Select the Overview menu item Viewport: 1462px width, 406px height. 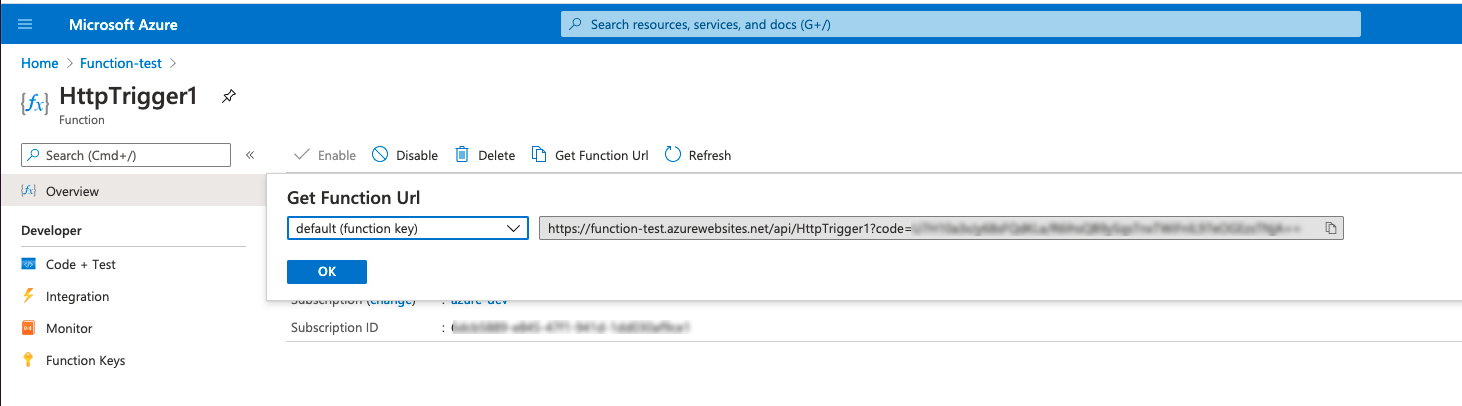72,191
